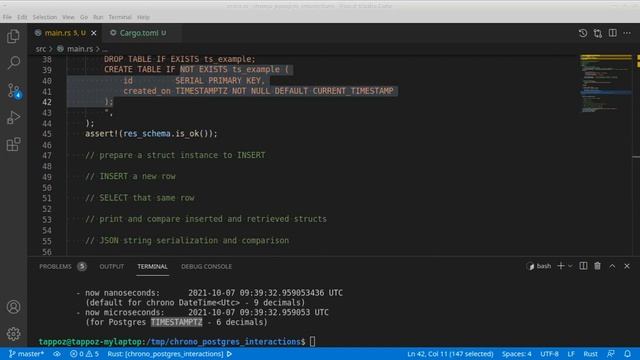
Task: Switch to the OUTPUT panel tab
Action: coord(111,267)
